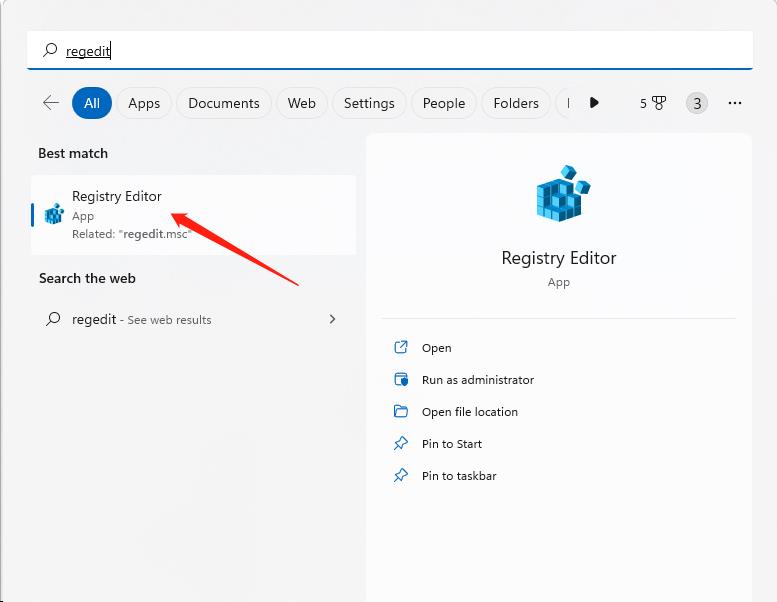
Task: Open Registry Editor from the preview pane
Action: click(436, 348)
